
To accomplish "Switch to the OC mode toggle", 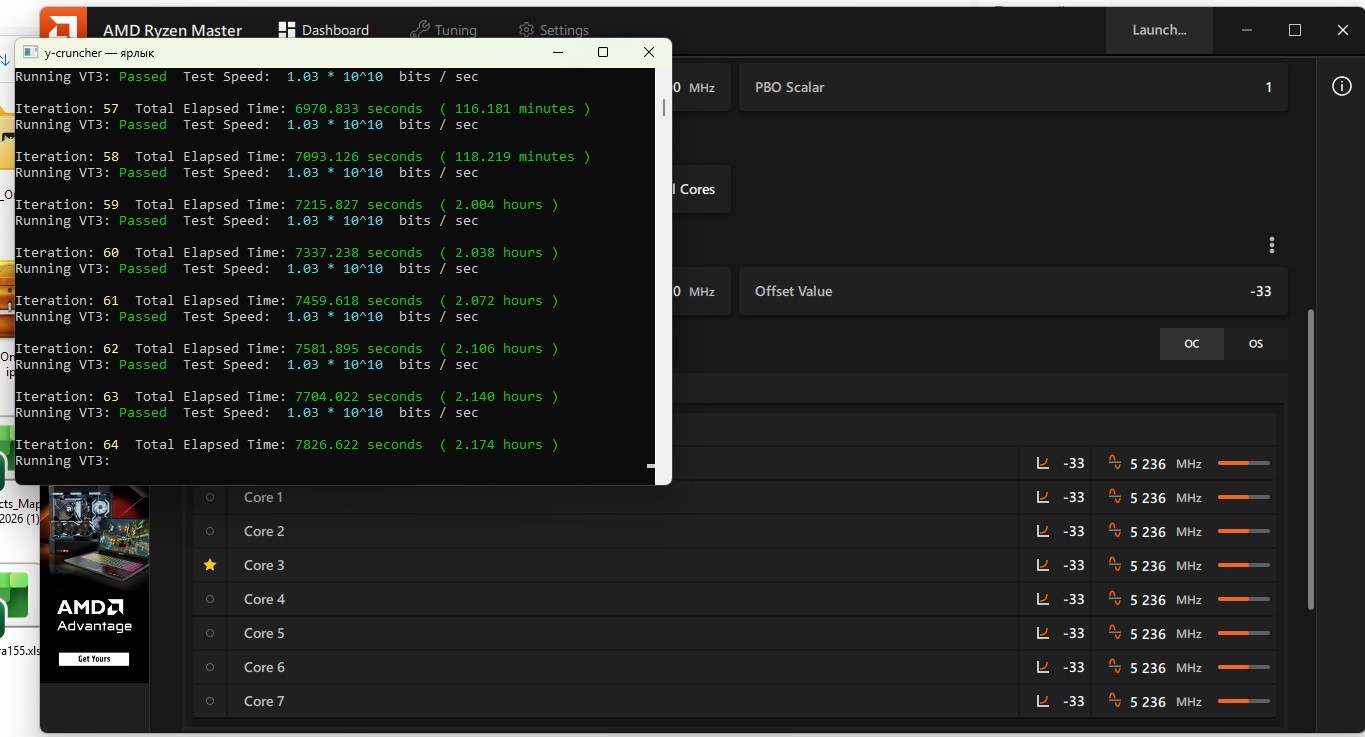I will [x=1192, y=344].
